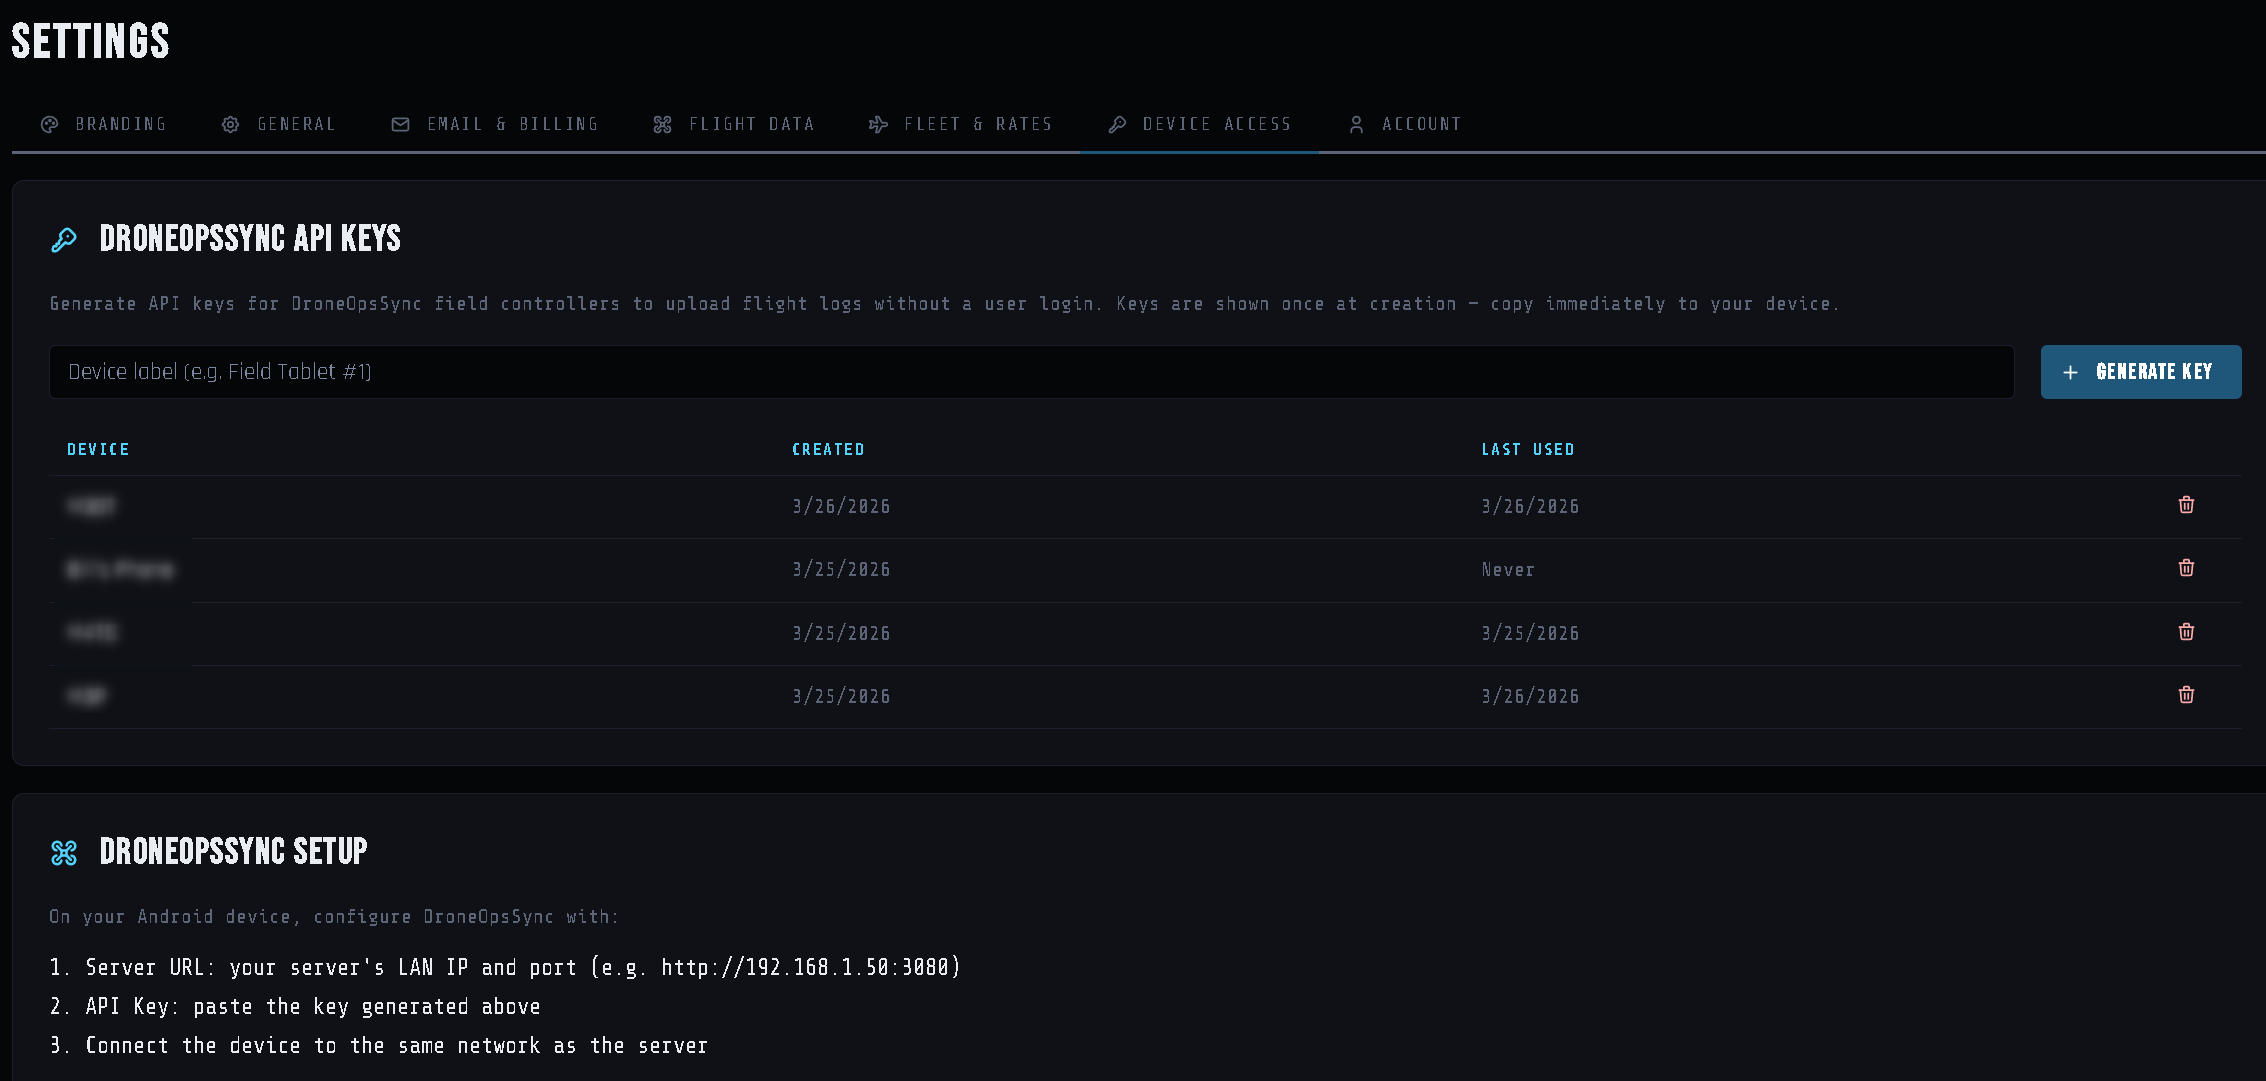Select the Device Access tab
2266x1081 pixels.
[1200, 124]
